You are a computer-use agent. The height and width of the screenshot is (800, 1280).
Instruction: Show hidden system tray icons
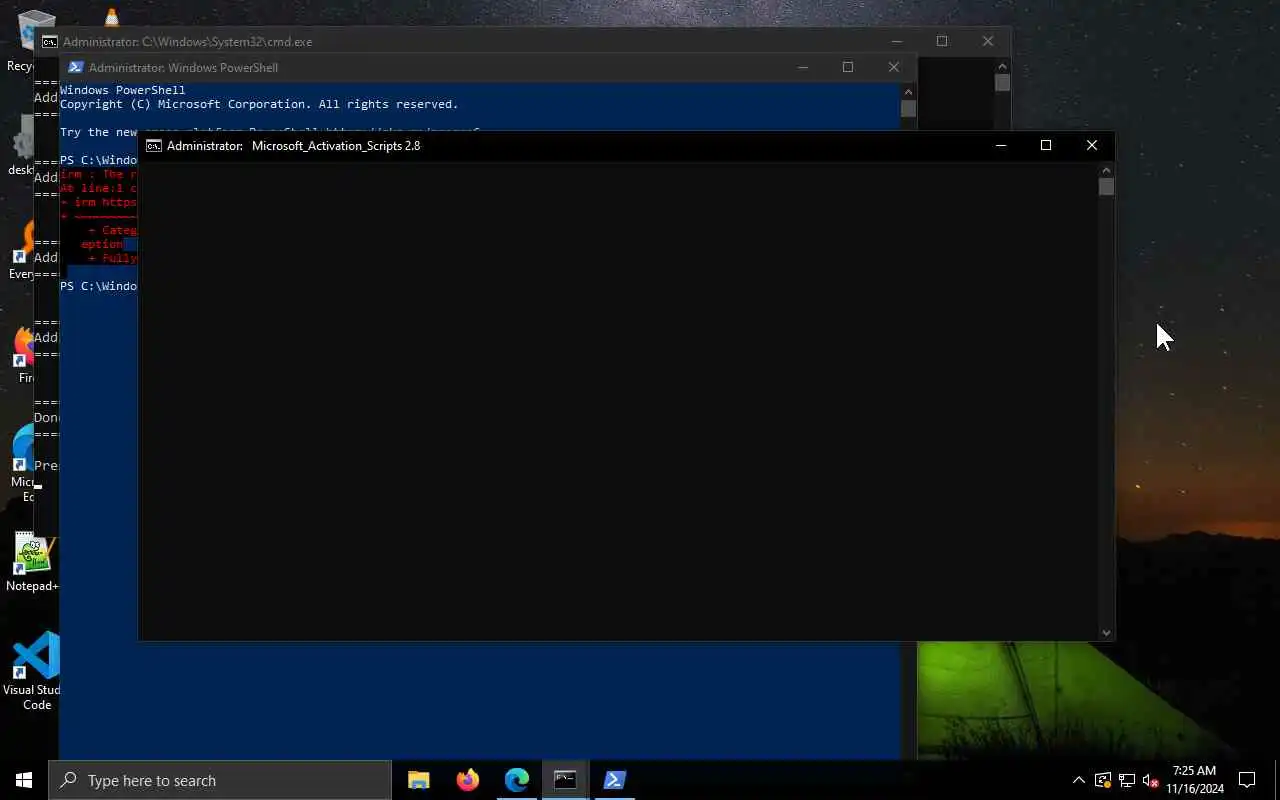pos(1079,780)
